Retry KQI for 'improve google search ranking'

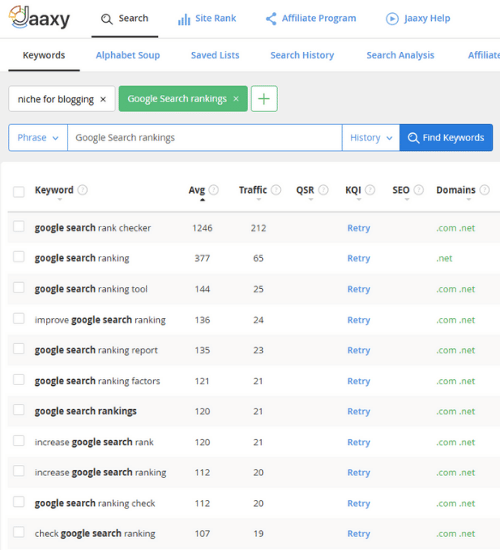click(x=359, y=320)
